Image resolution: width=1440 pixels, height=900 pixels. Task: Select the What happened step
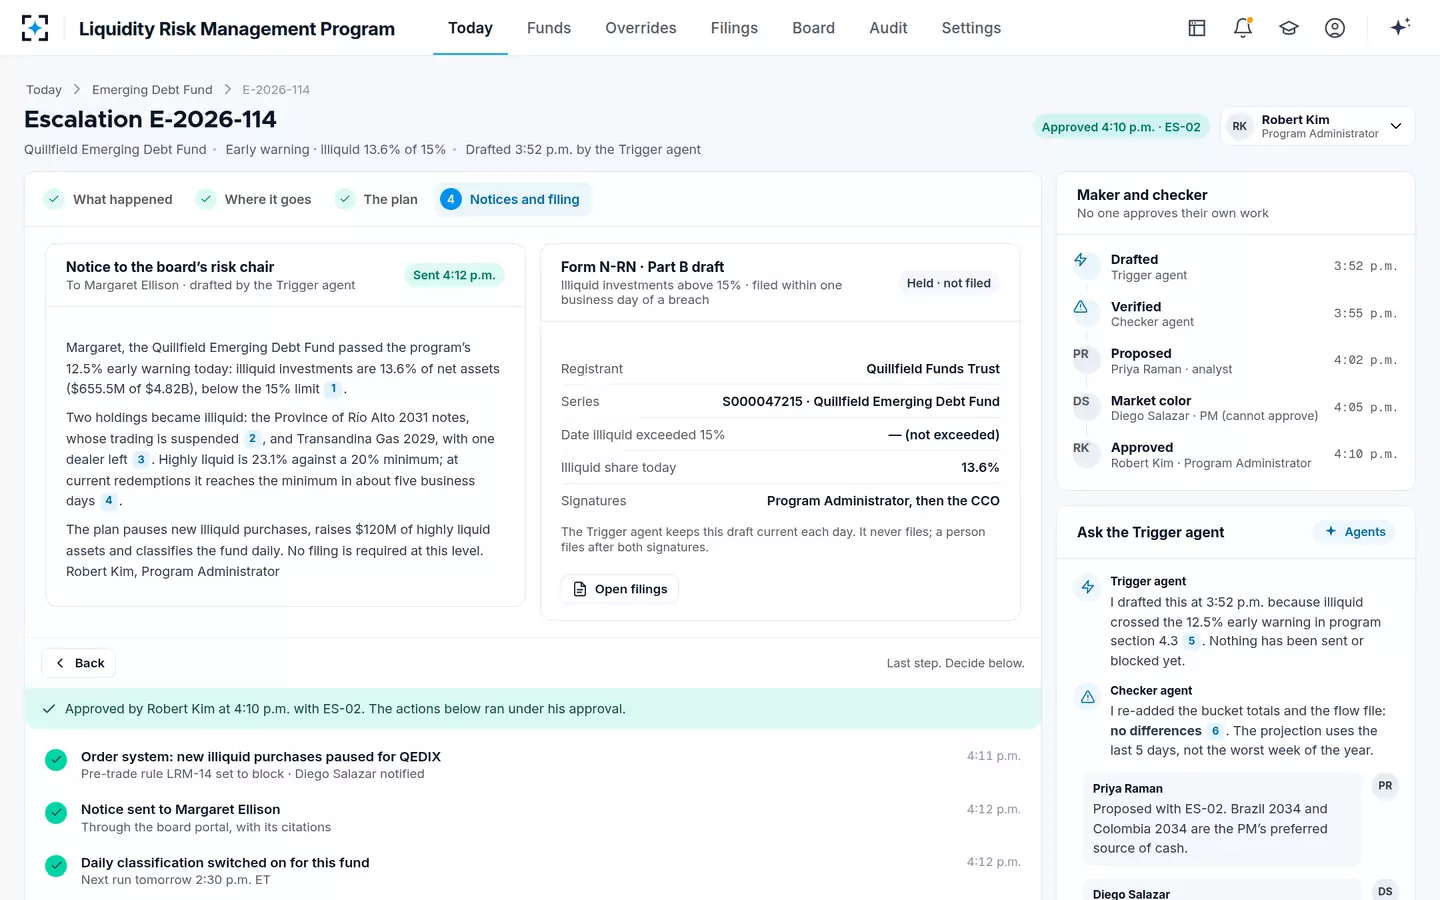[x=109, y=199]
